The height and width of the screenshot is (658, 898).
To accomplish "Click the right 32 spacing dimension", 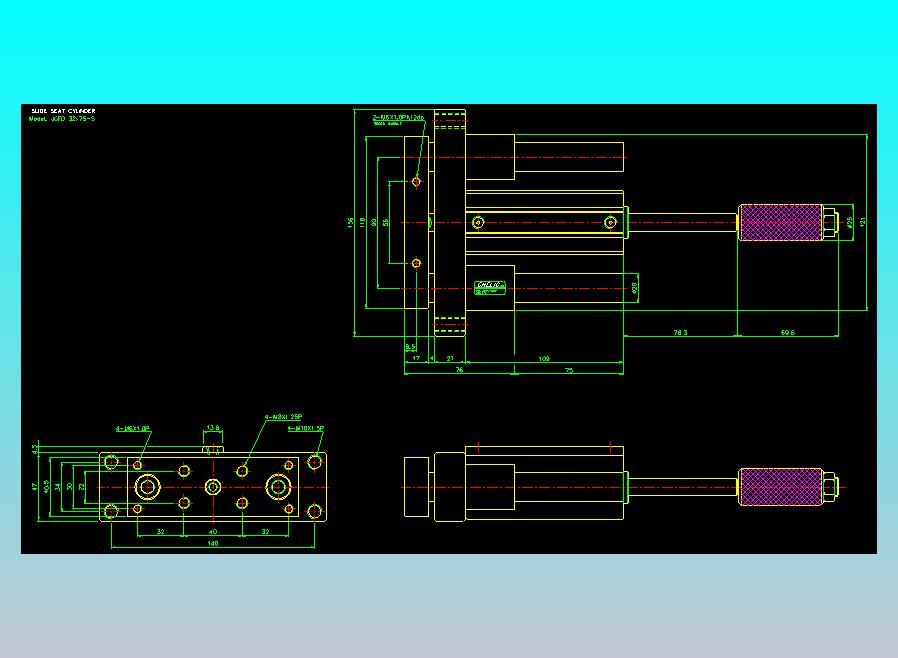I will [265, 532].
